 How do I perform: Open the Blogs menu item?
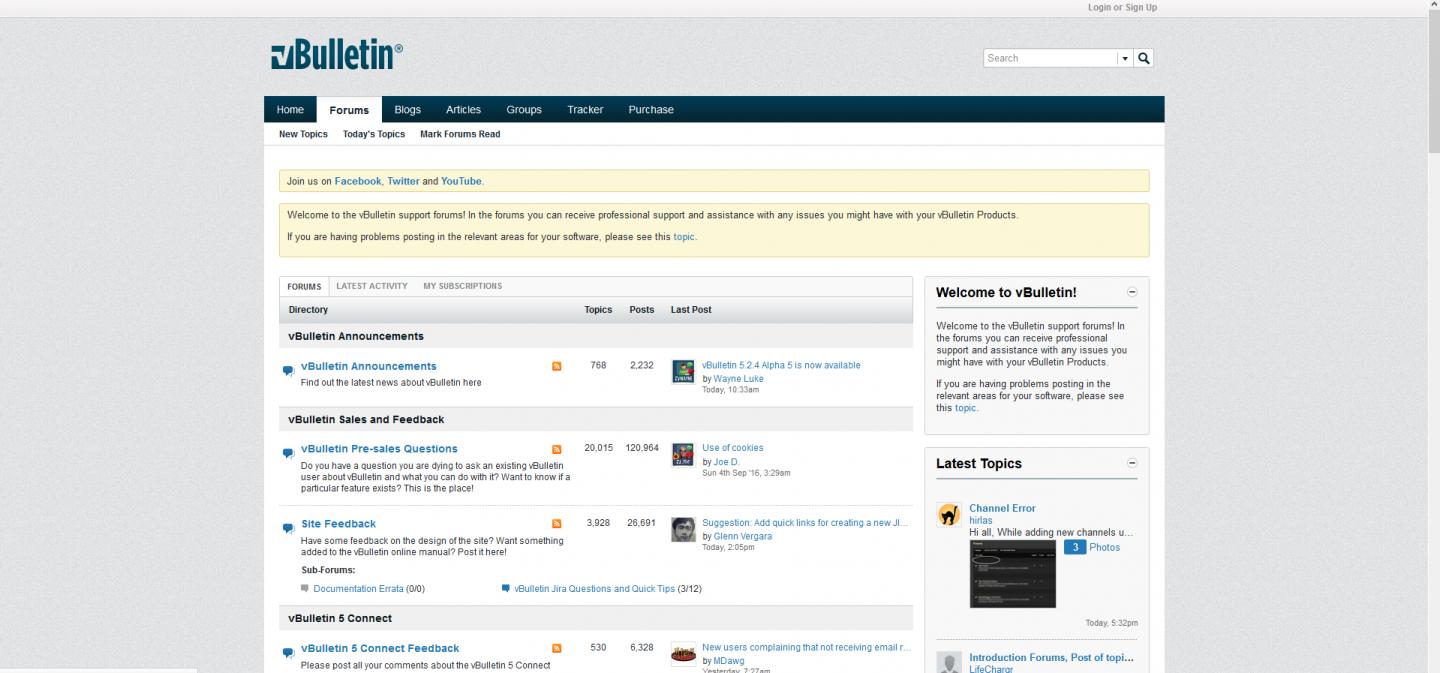tap(408, 110)
